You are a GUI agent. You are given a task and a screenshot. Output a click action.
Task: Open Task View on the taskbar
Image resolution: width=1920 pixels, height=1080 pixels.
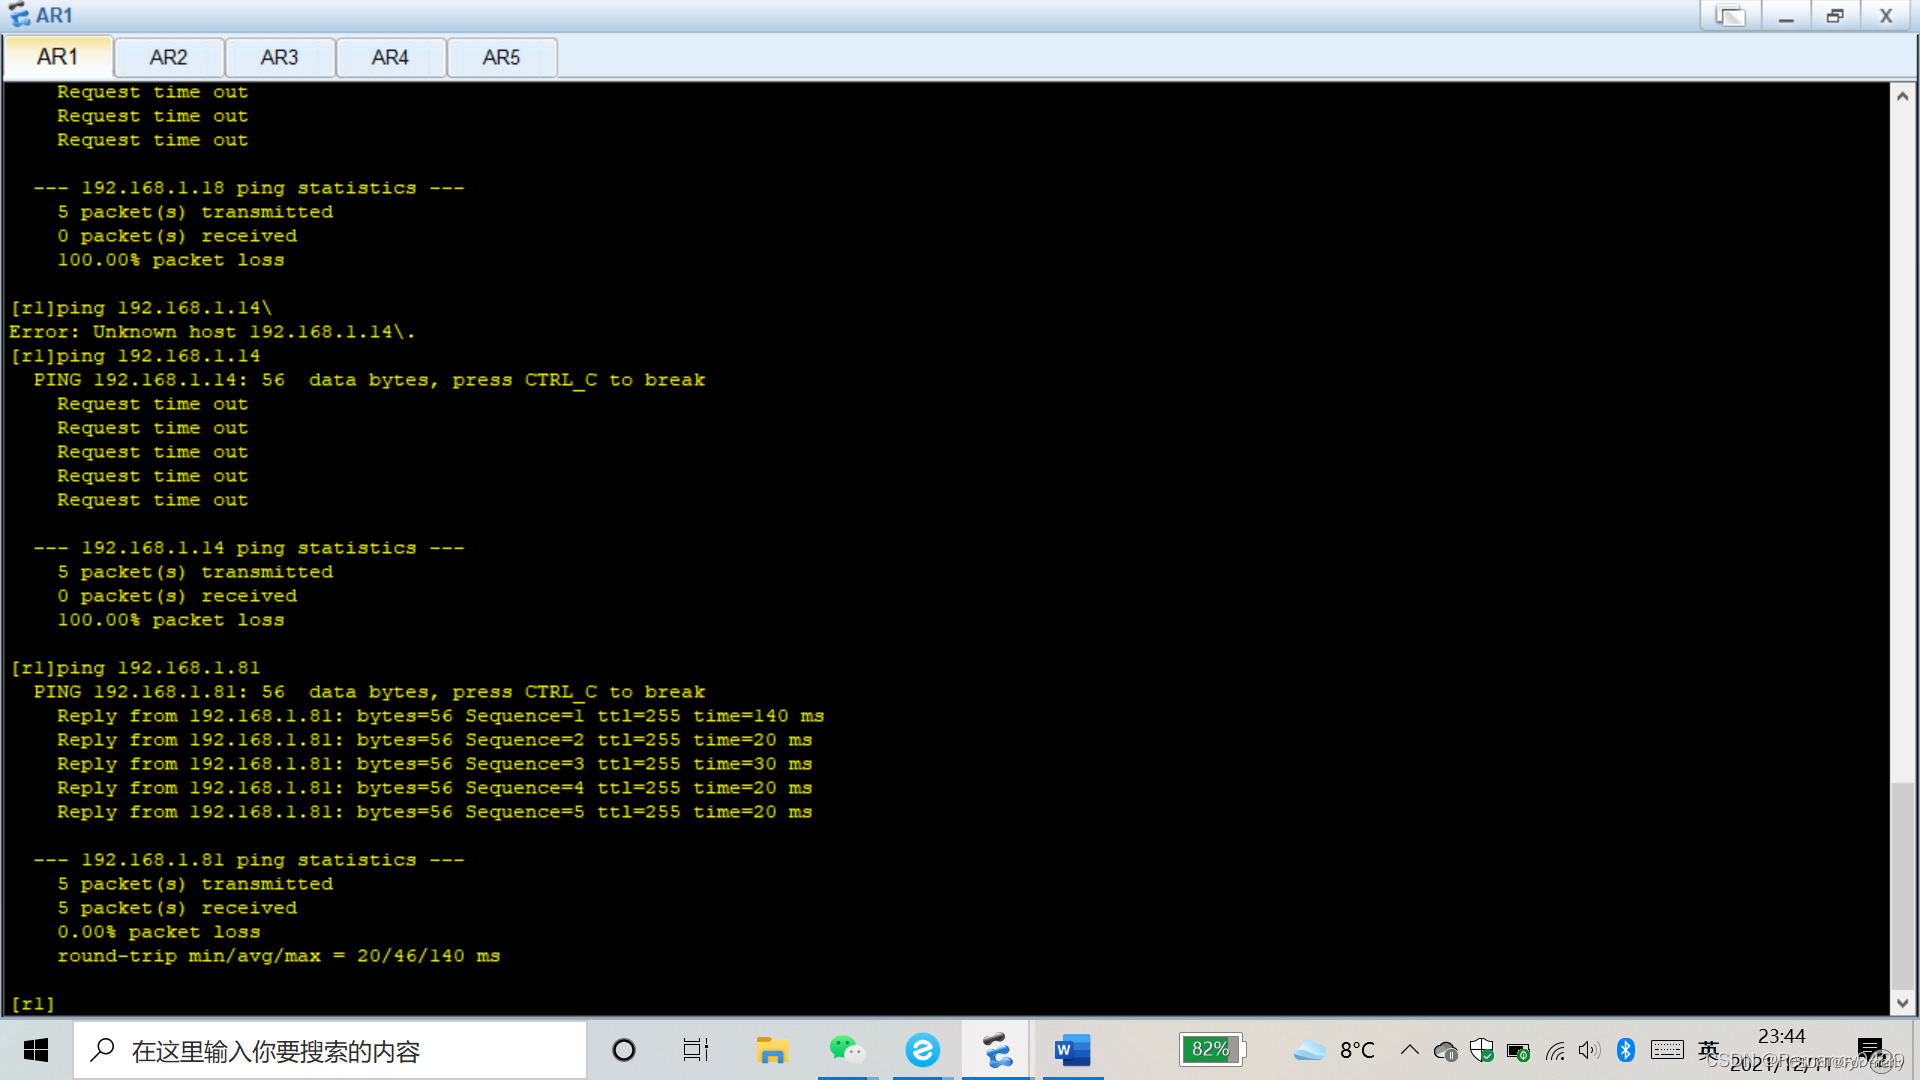pos(696,1050)
